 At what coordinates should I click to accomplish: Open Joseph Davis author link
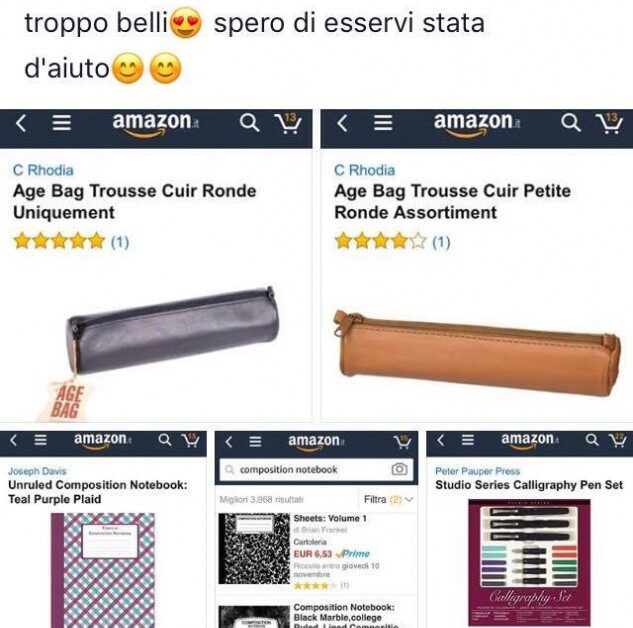[x=37, y=471]
